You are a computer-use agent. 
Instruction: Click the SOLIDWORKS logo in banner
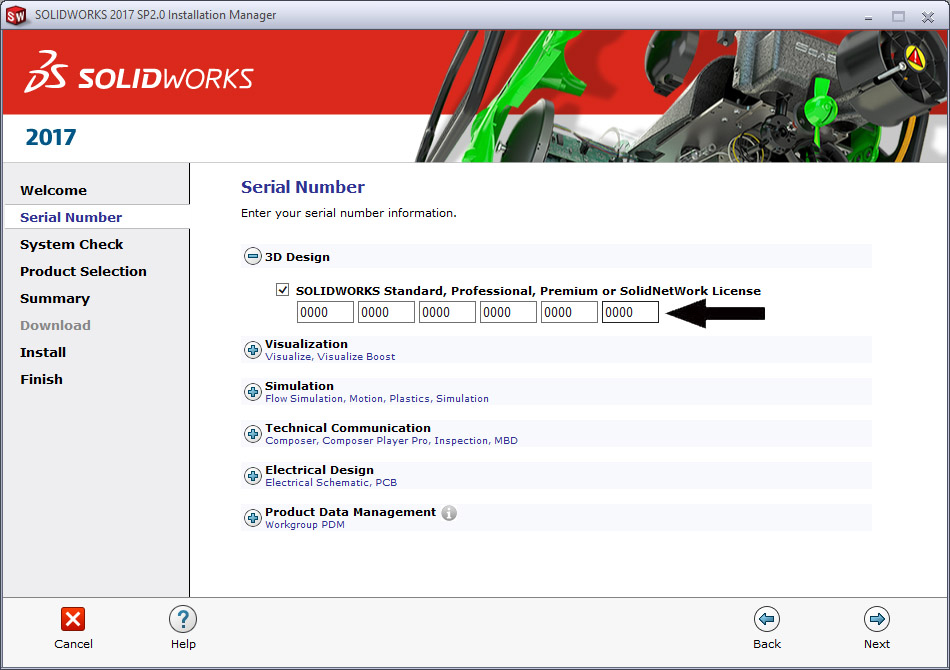click(139, 73)
